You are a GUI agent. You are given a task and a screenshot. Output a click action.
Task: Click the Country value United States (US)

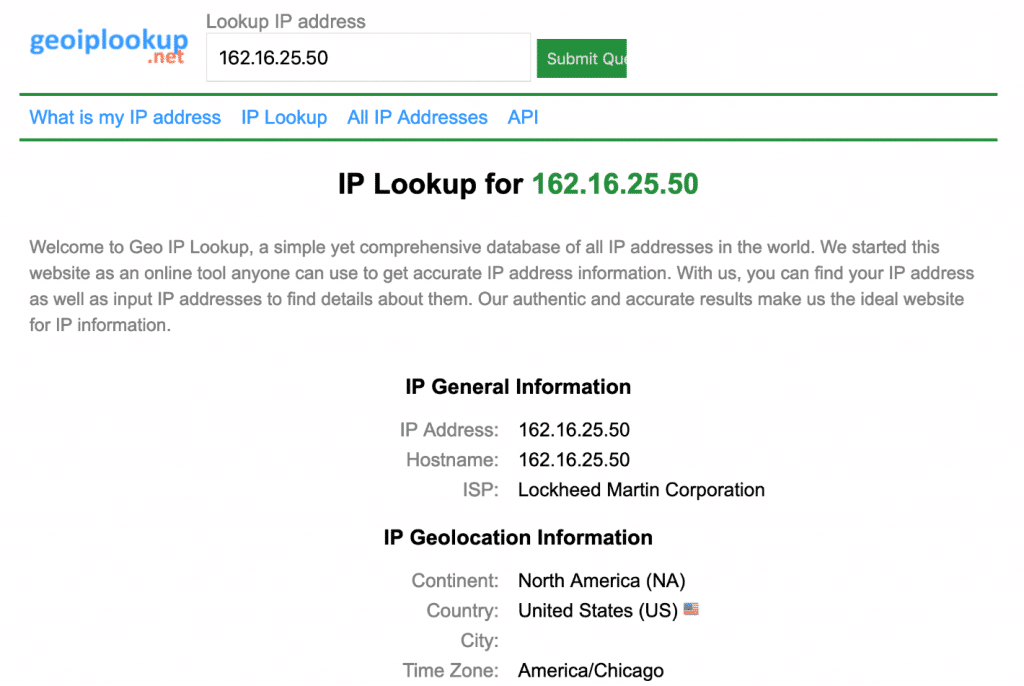coord(596,610)
